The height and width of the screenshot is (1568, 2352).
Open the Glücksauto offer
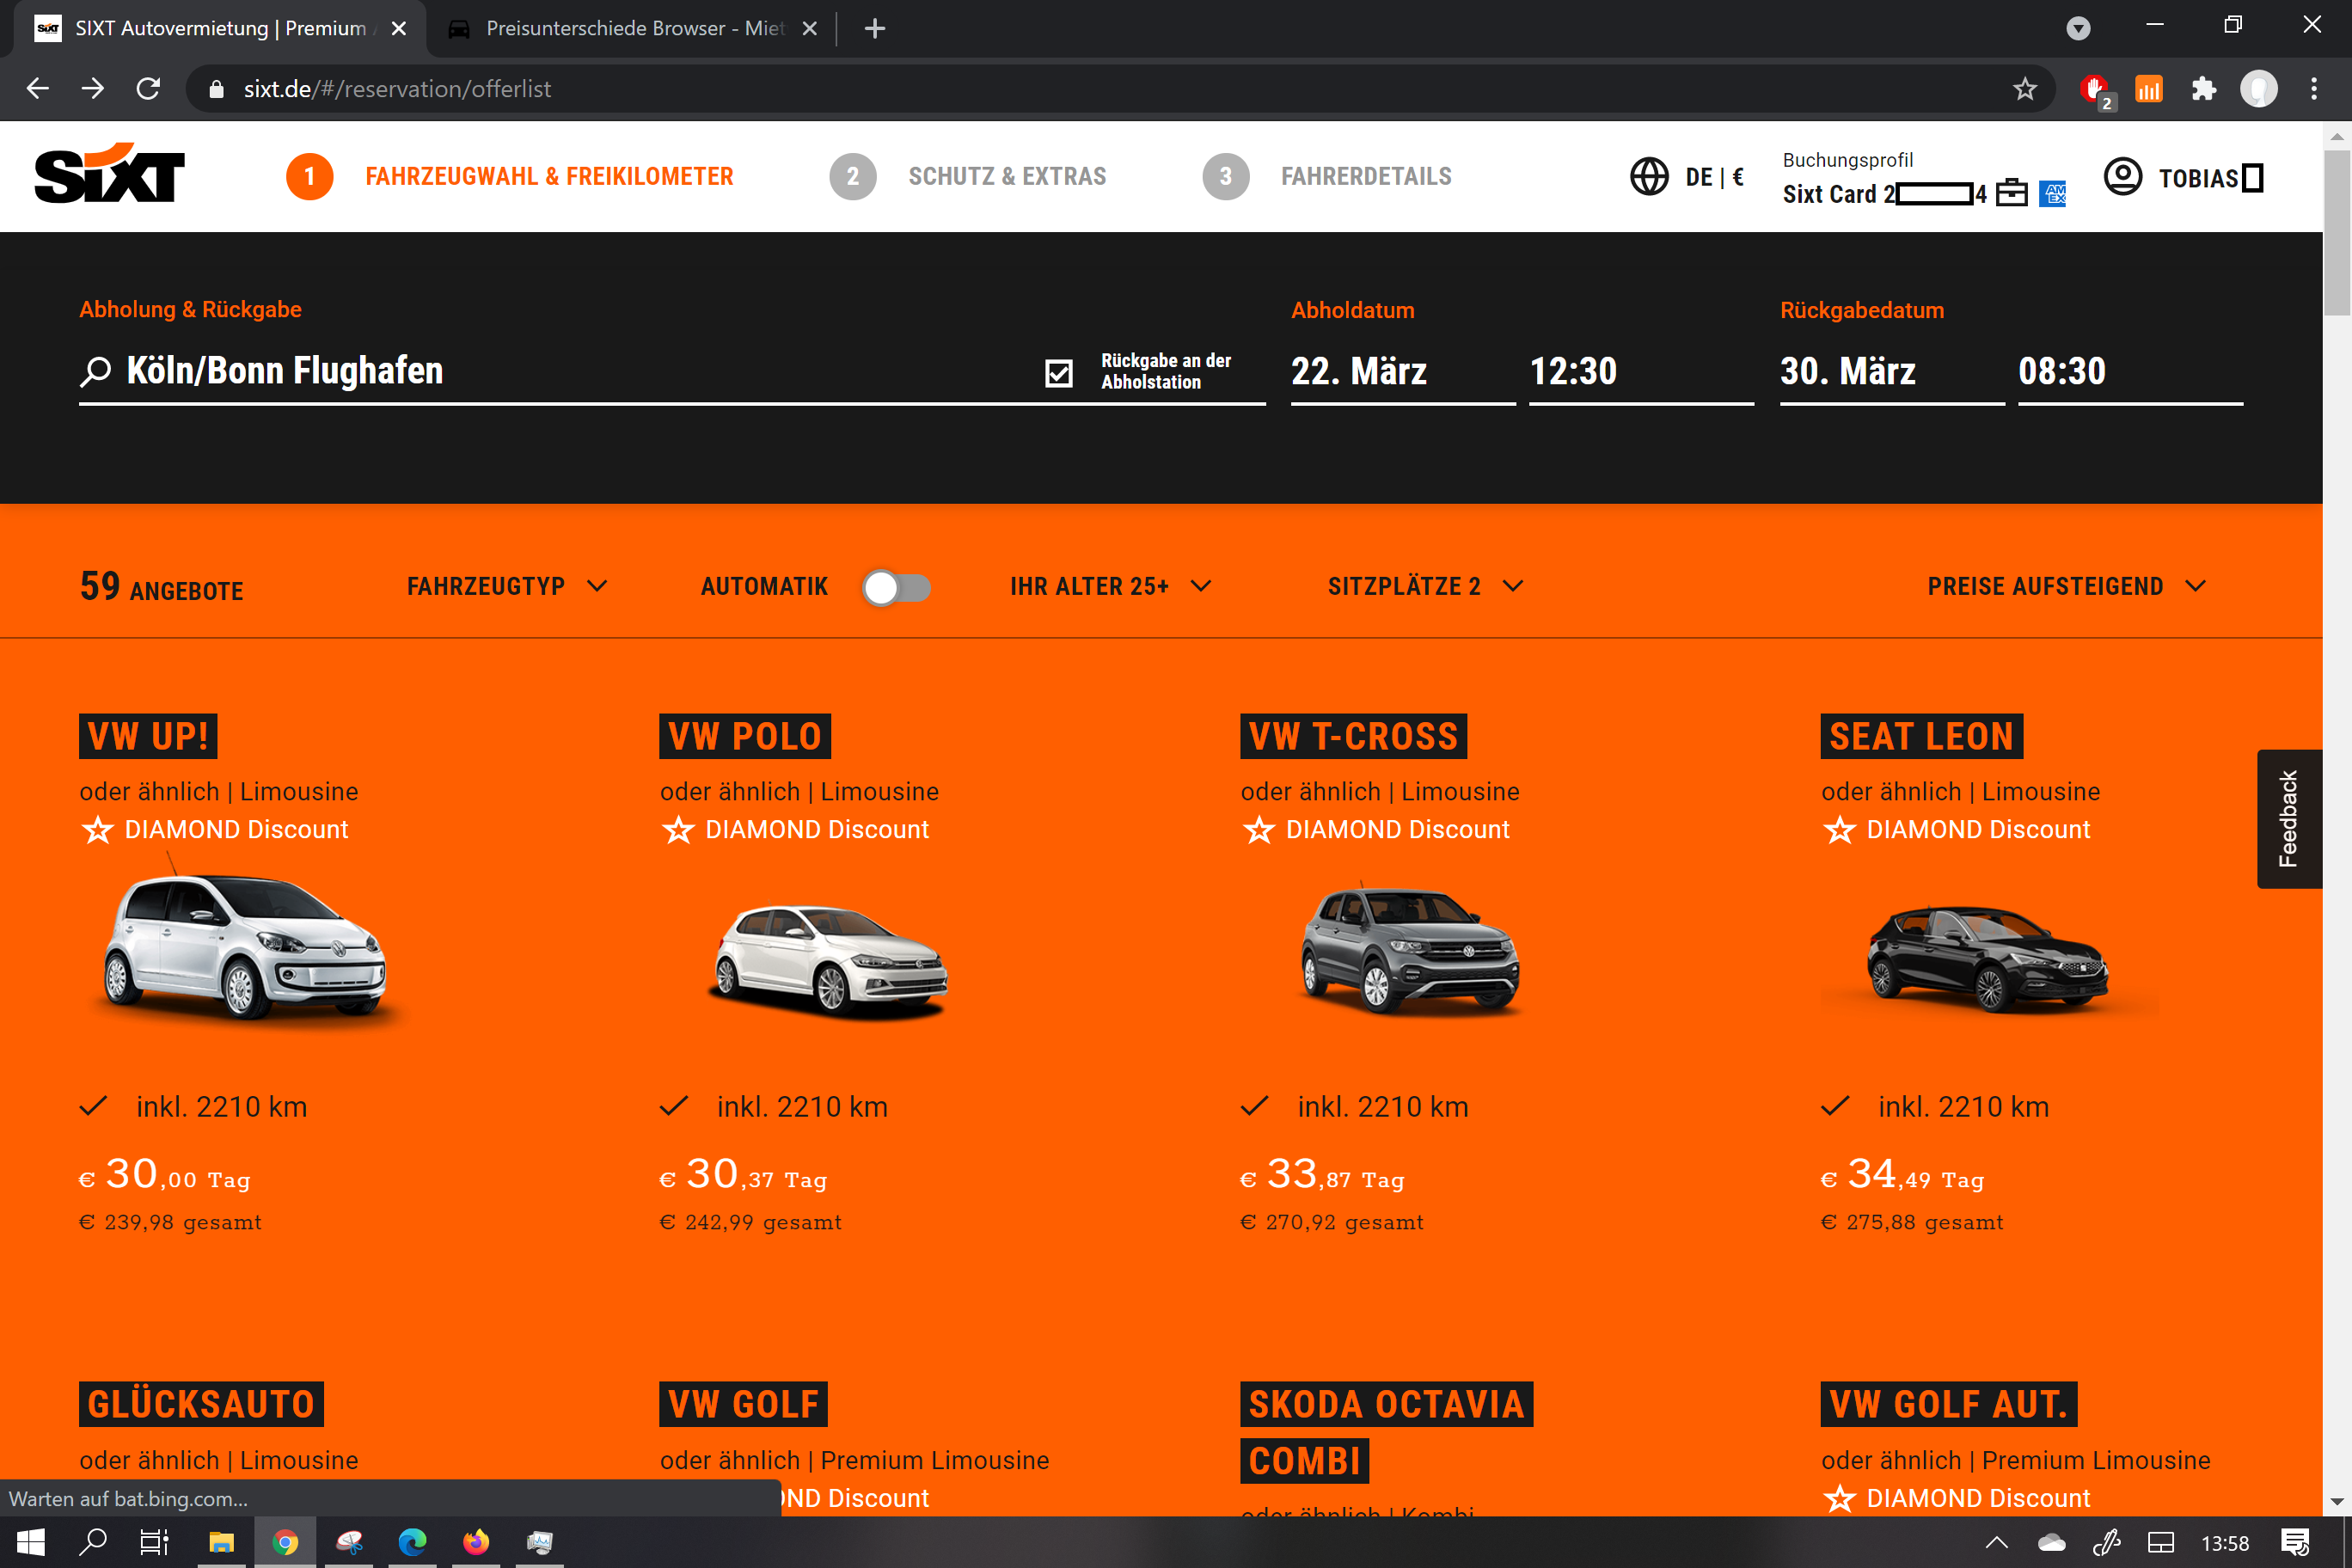pyautogui.click(x=201, y=1404)
